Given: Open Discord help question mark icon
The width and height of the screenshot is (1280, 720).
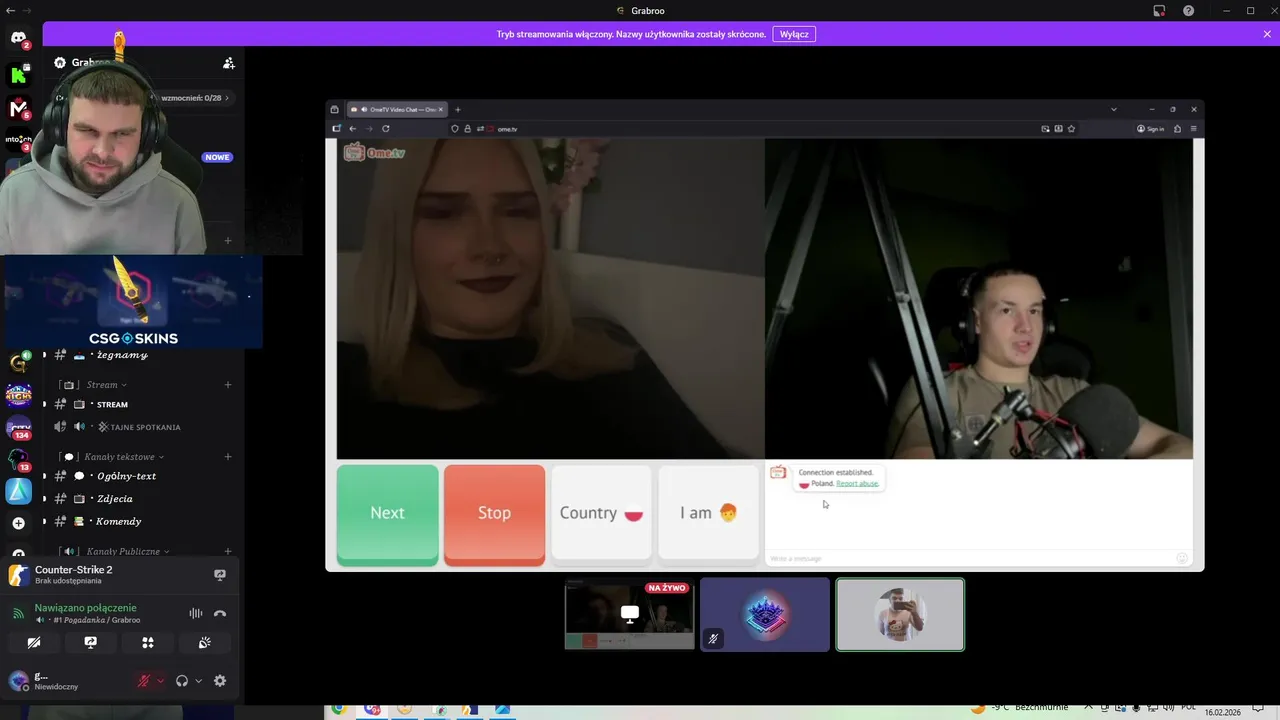Looking at the screenshot, I should point(1188,11).
